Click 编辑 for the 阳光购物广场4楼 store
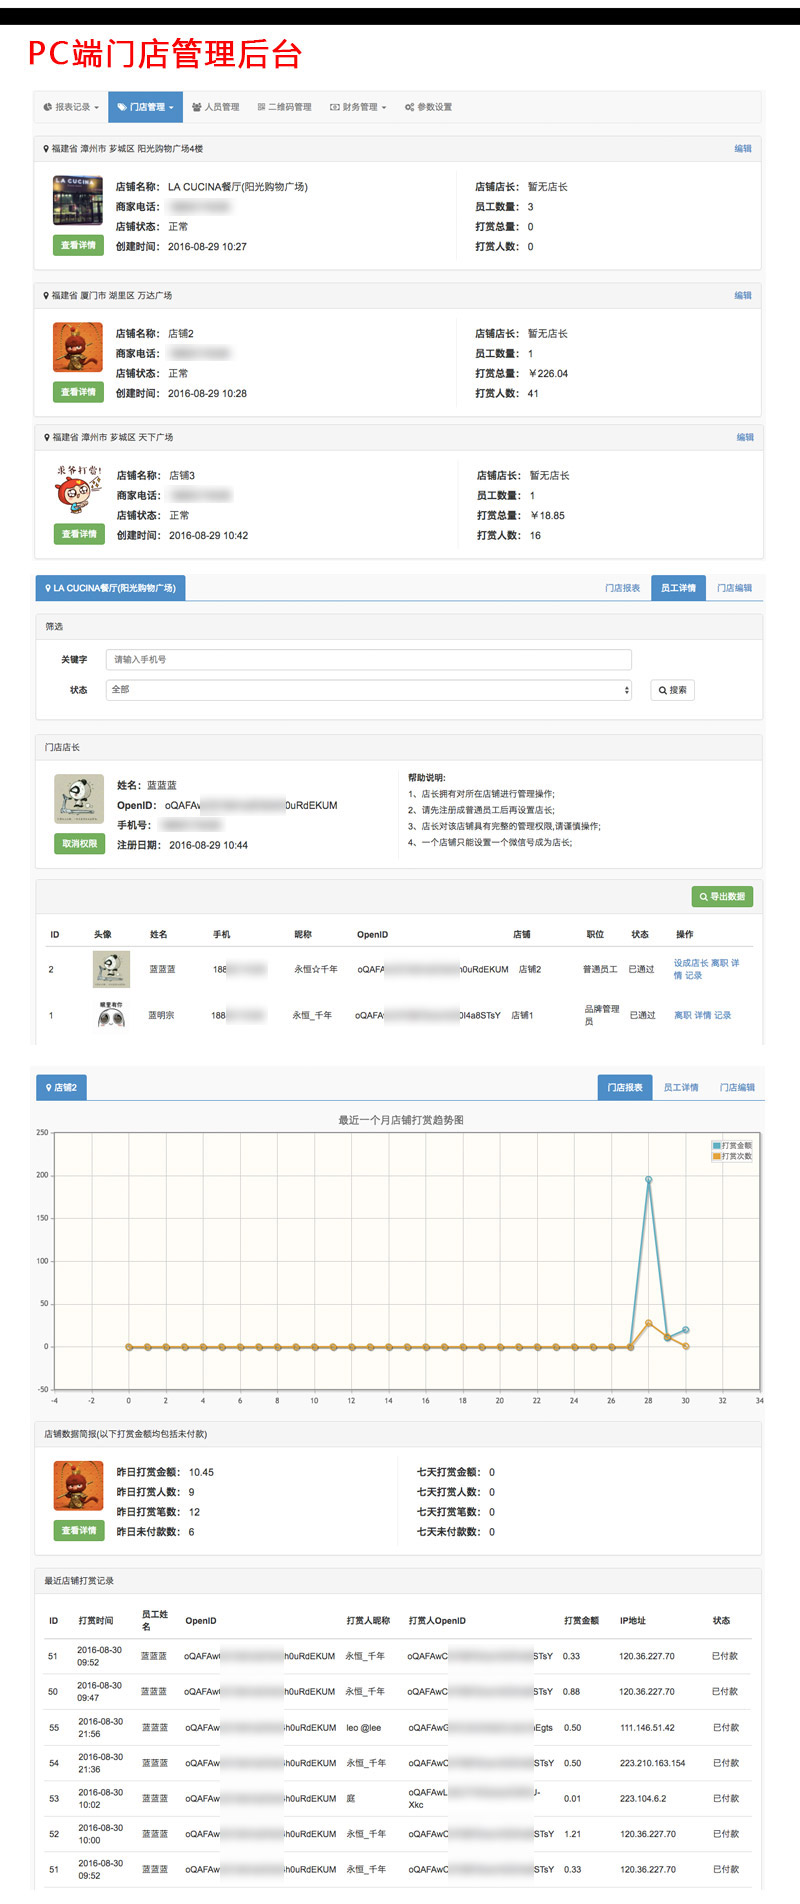Image resolution: width=800 pixels, height=1904 pixels. [743, 149]
